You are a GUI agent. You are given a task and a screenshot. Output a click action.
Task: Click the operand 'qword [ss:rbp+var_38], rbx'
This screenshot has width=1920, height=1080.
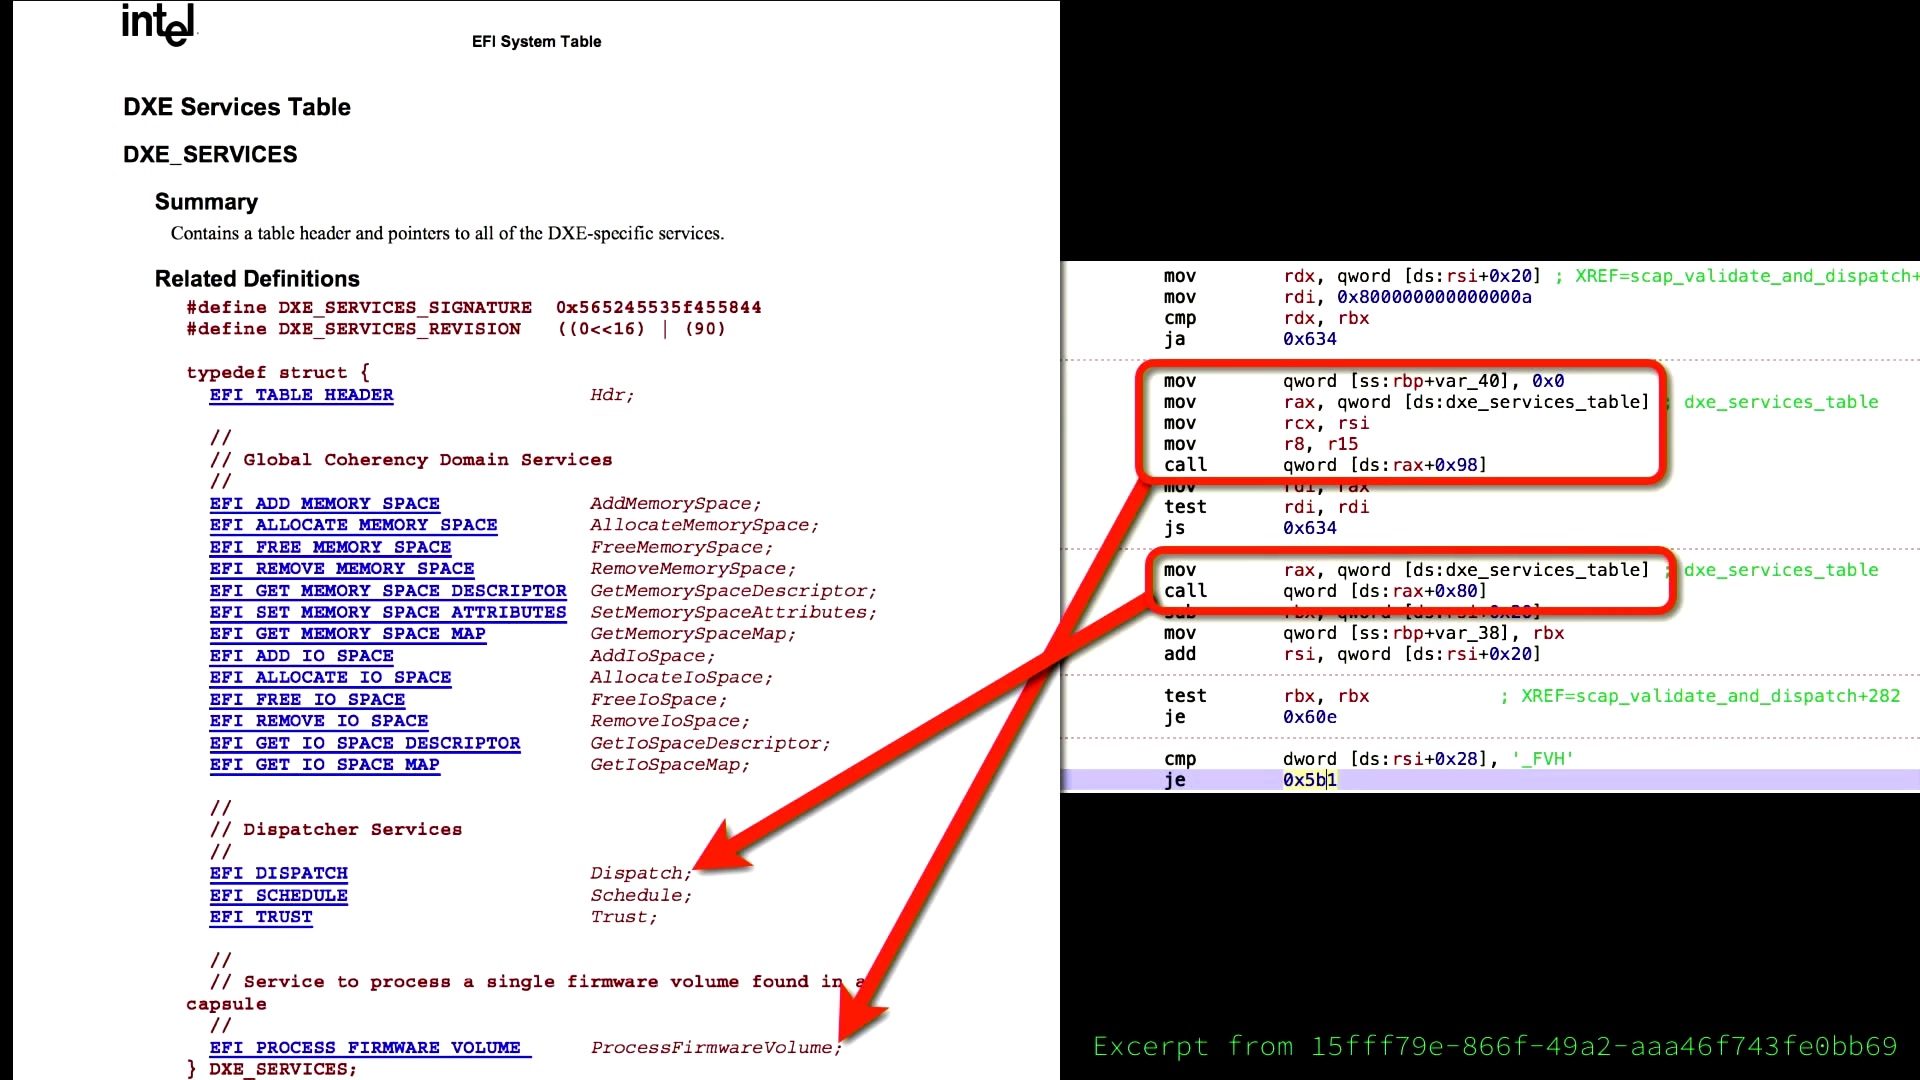click(1424, 633)
